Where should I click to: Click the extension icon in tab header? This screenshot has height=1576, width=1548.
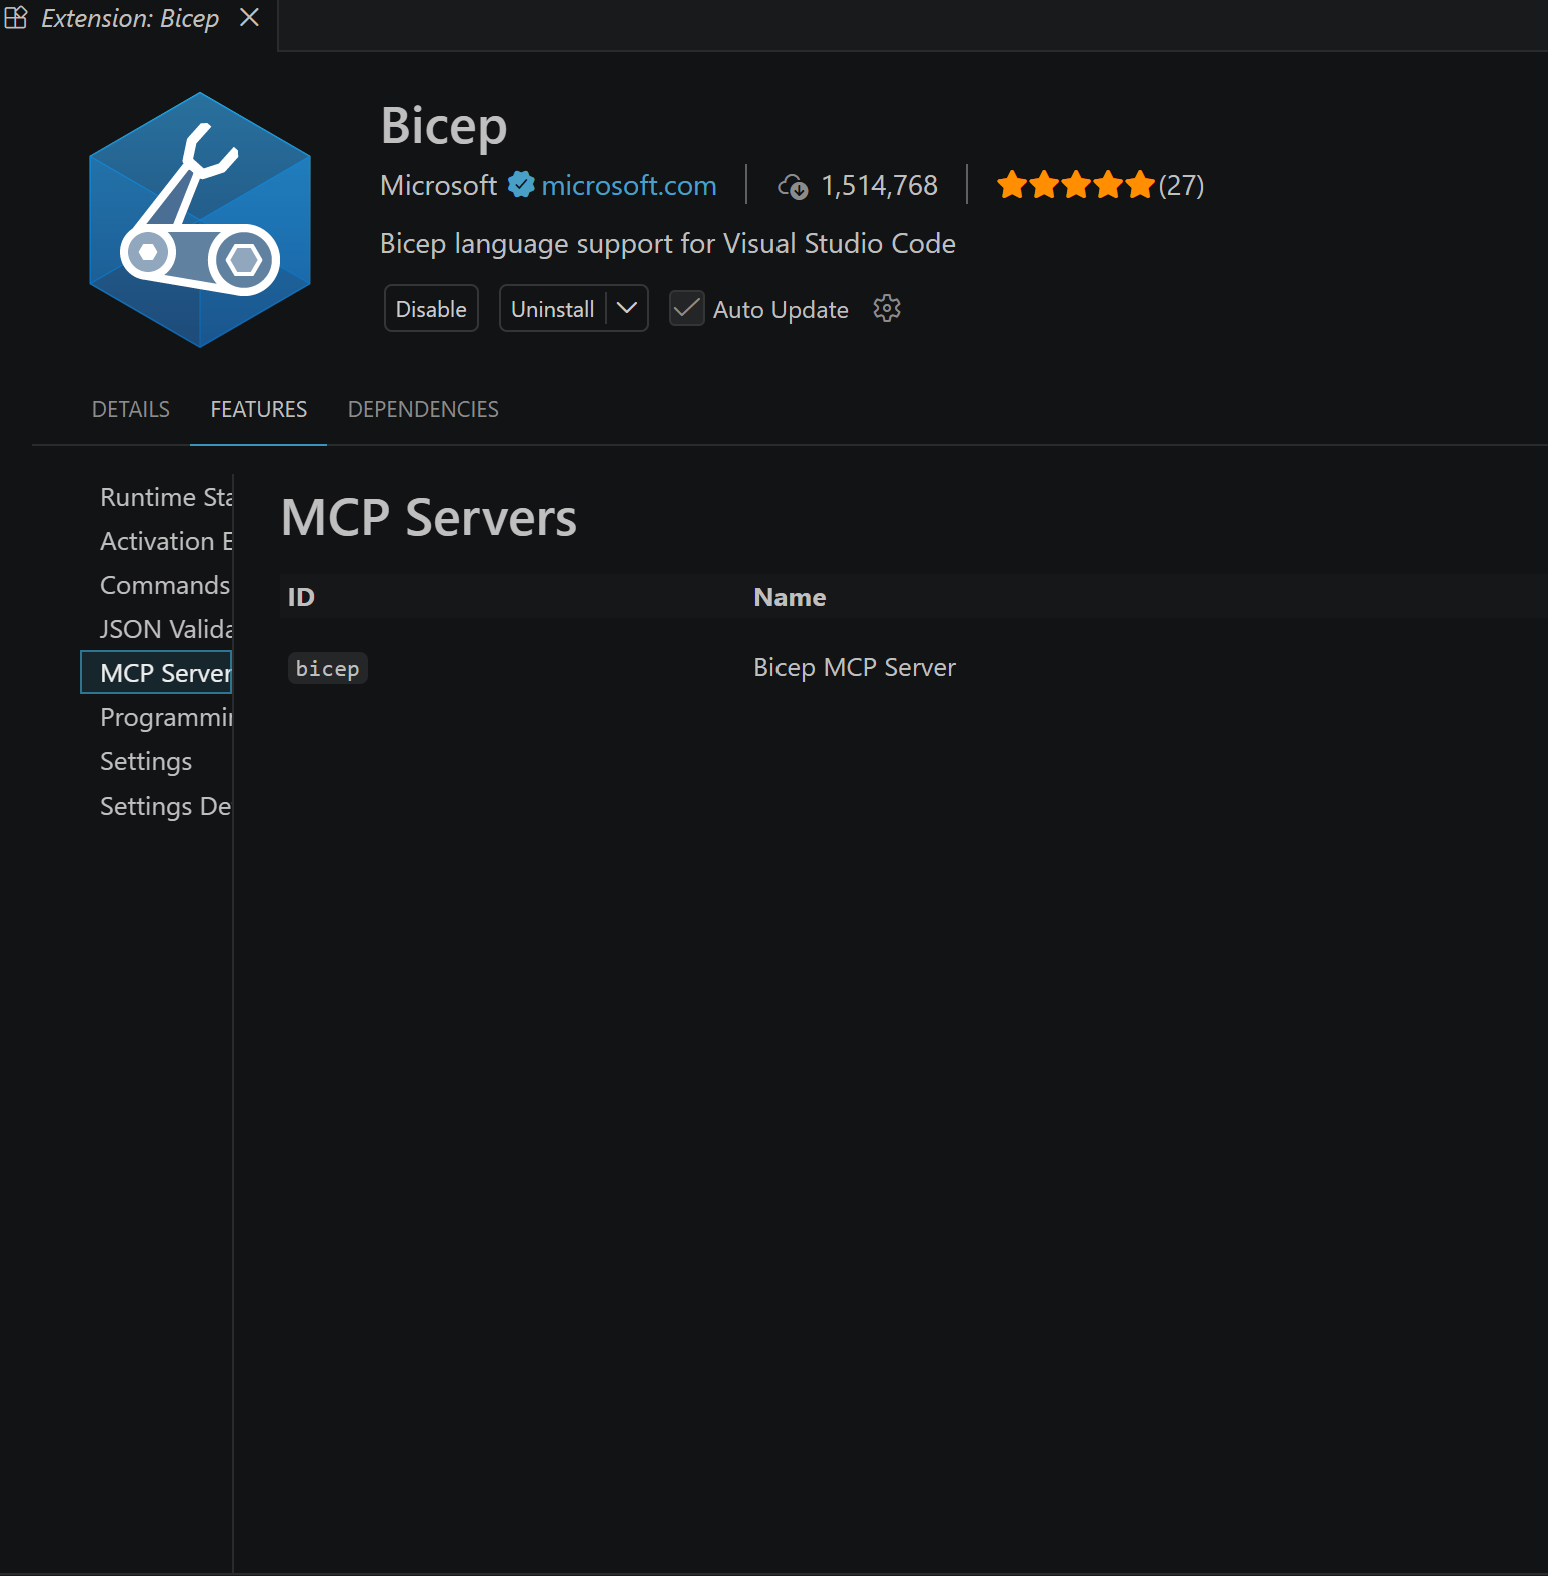tap(16, 18)
